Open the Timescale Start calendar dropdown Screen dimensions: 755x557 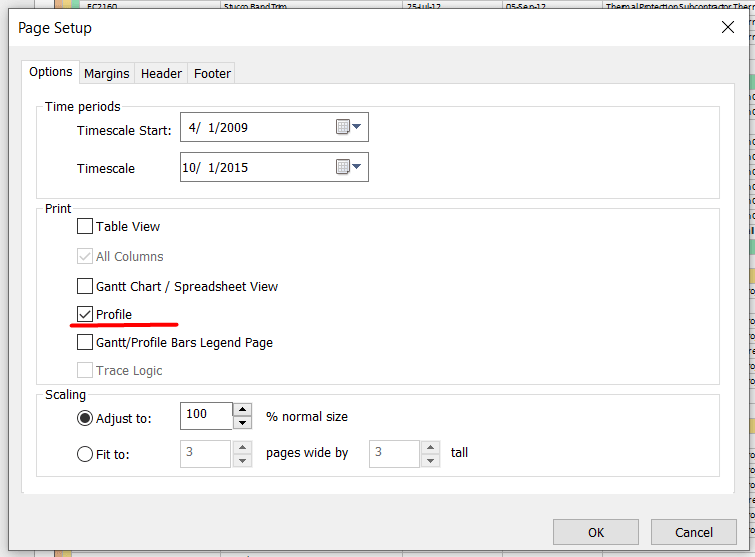tap(348, 127)
